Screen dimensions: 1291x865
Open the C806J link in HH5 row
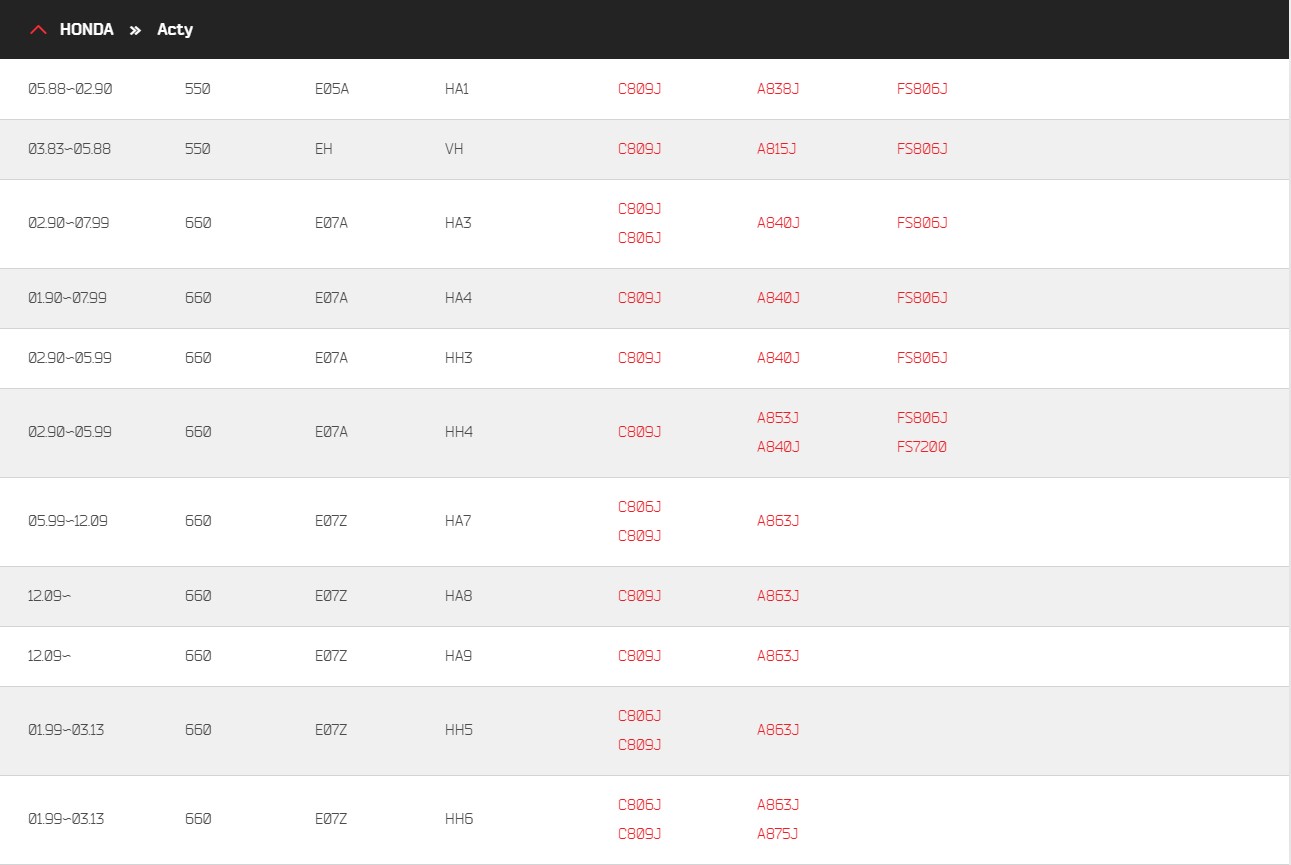[x=640, y=716]
